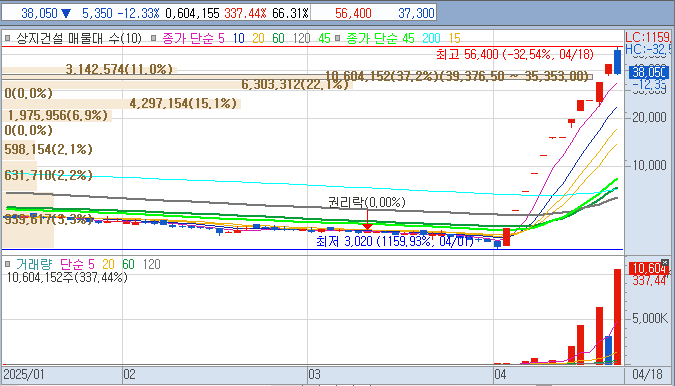Select the 상지건설 매물대 수(10) indicator label
The height and width of the screenshot is (386, 675).
coord(79,39)
